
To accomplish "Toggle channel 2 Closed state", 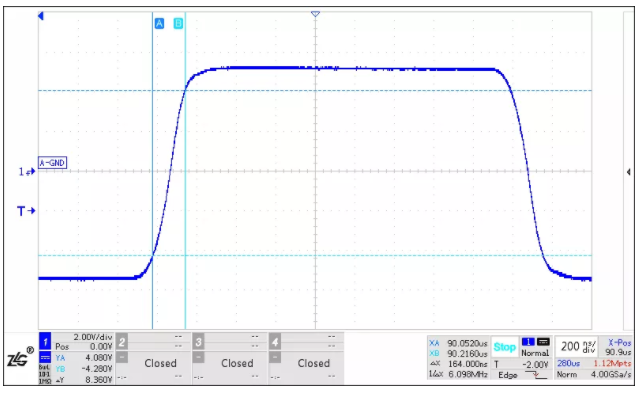I will point(160,363).
